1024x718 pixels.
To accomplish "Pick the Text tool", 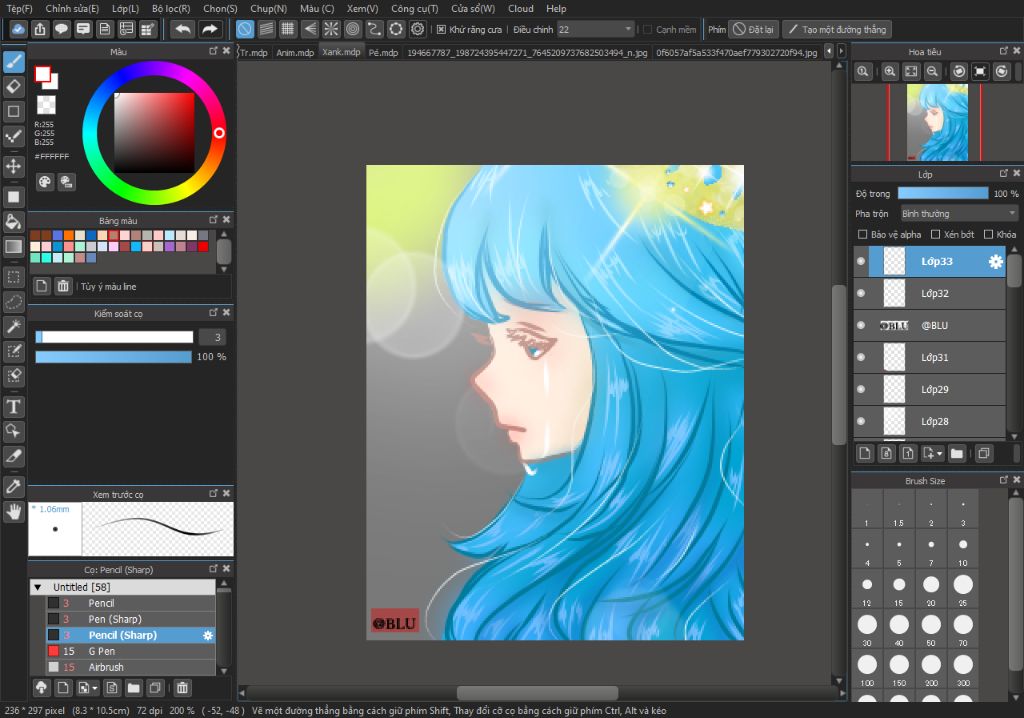I will click(x=14, y=407).
